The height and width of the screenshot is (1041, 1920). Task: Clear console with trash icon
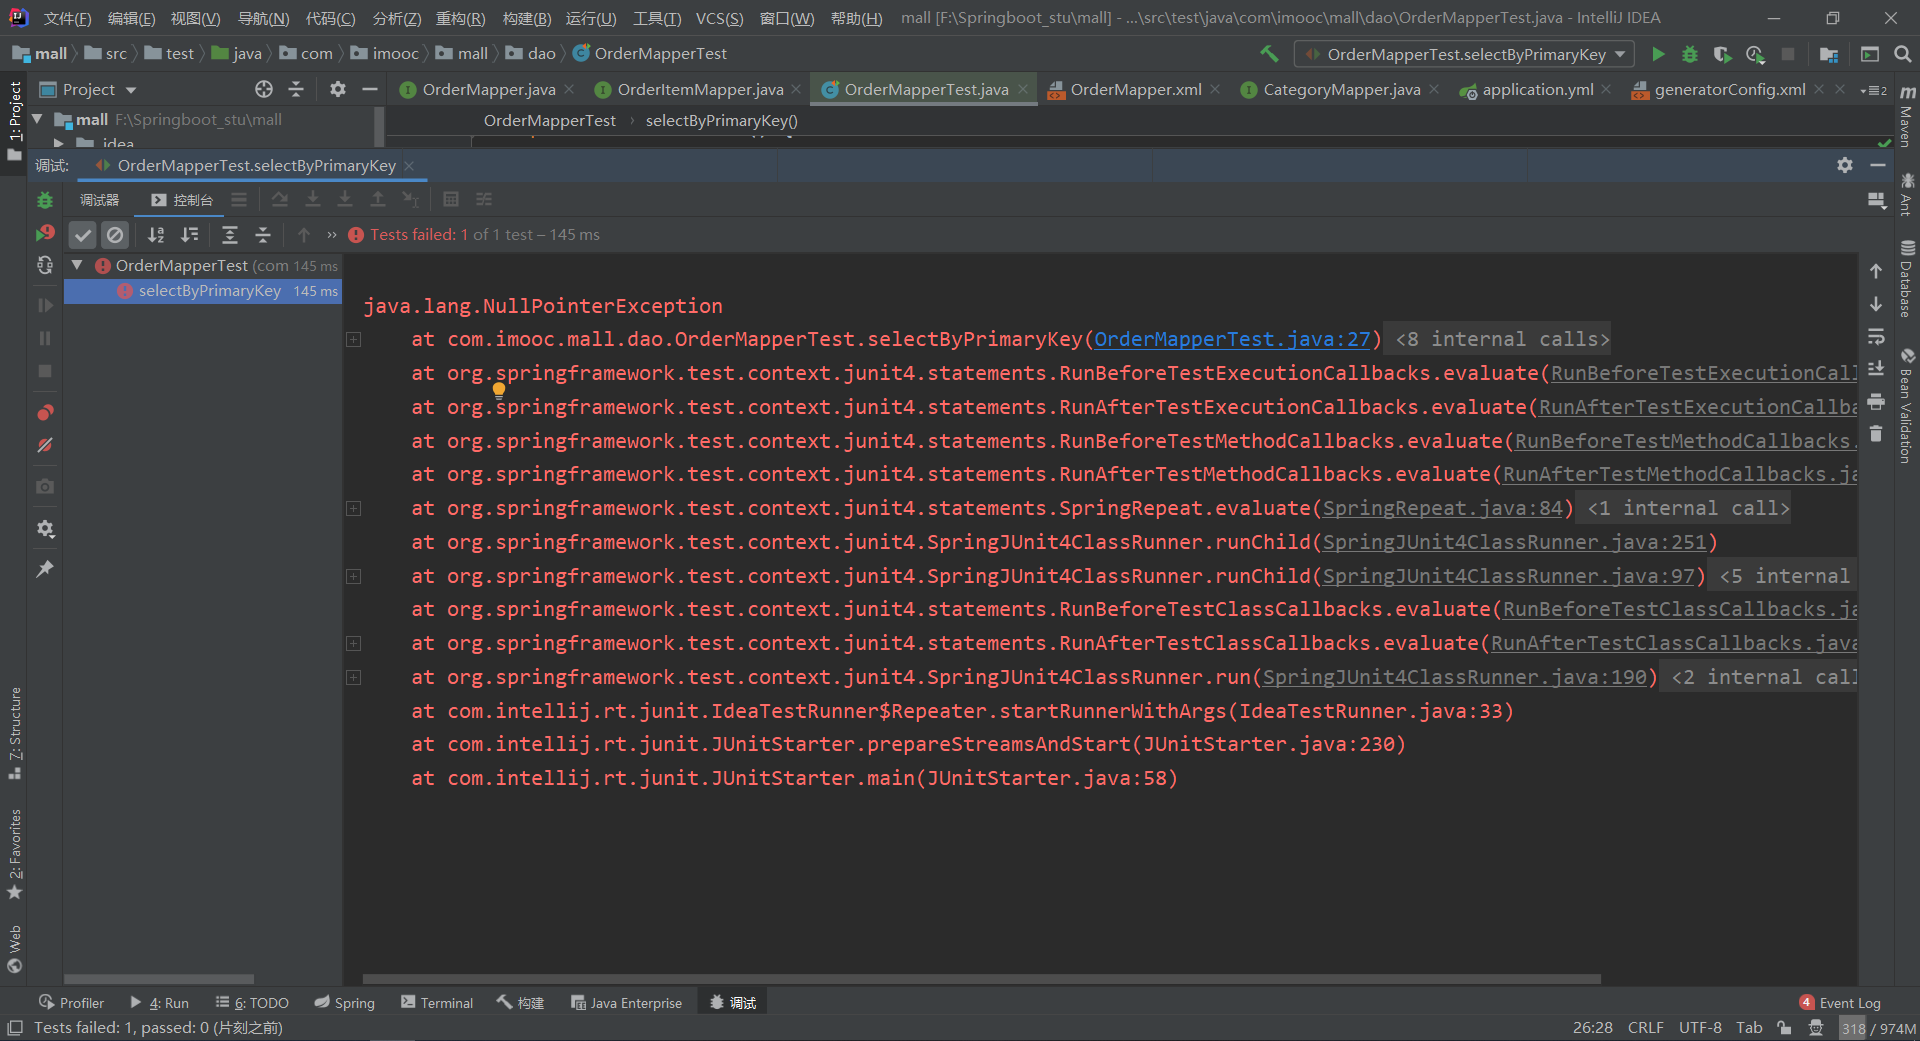pos(1876,433)
